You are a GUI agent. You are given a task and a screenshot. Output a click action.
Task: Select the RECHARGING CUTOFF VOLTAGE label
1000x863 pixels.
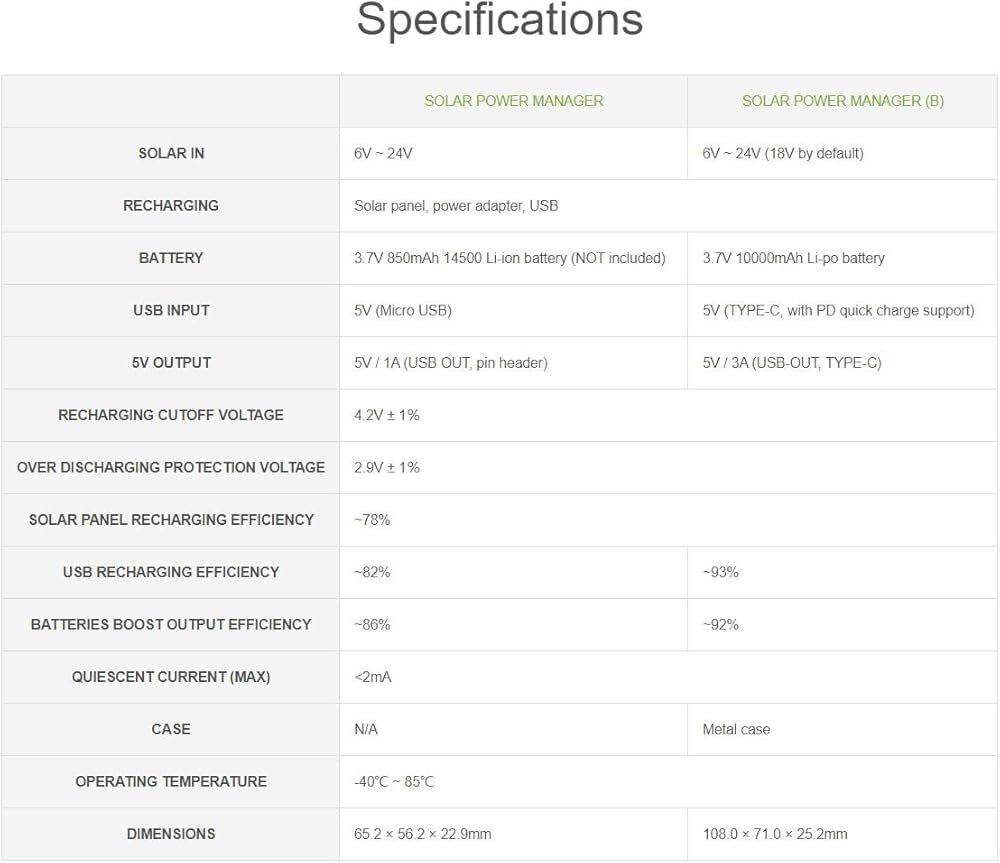tap(171, 415)
